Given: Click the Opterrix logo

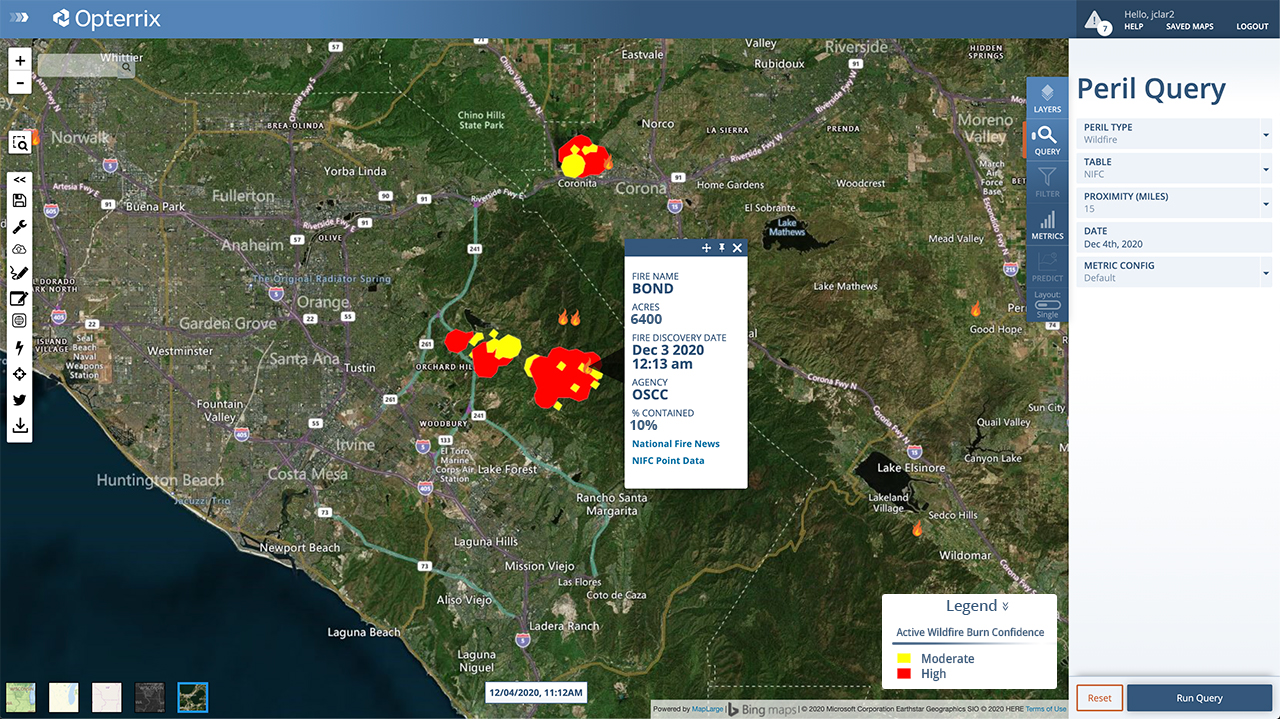Looking at the screenshot, I should [x=106, y=18].
